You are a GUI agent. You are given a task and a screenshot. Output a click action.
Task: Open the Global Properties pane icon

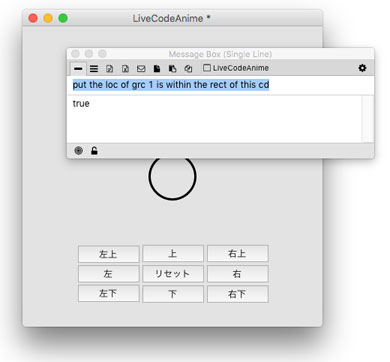point(109,69)
